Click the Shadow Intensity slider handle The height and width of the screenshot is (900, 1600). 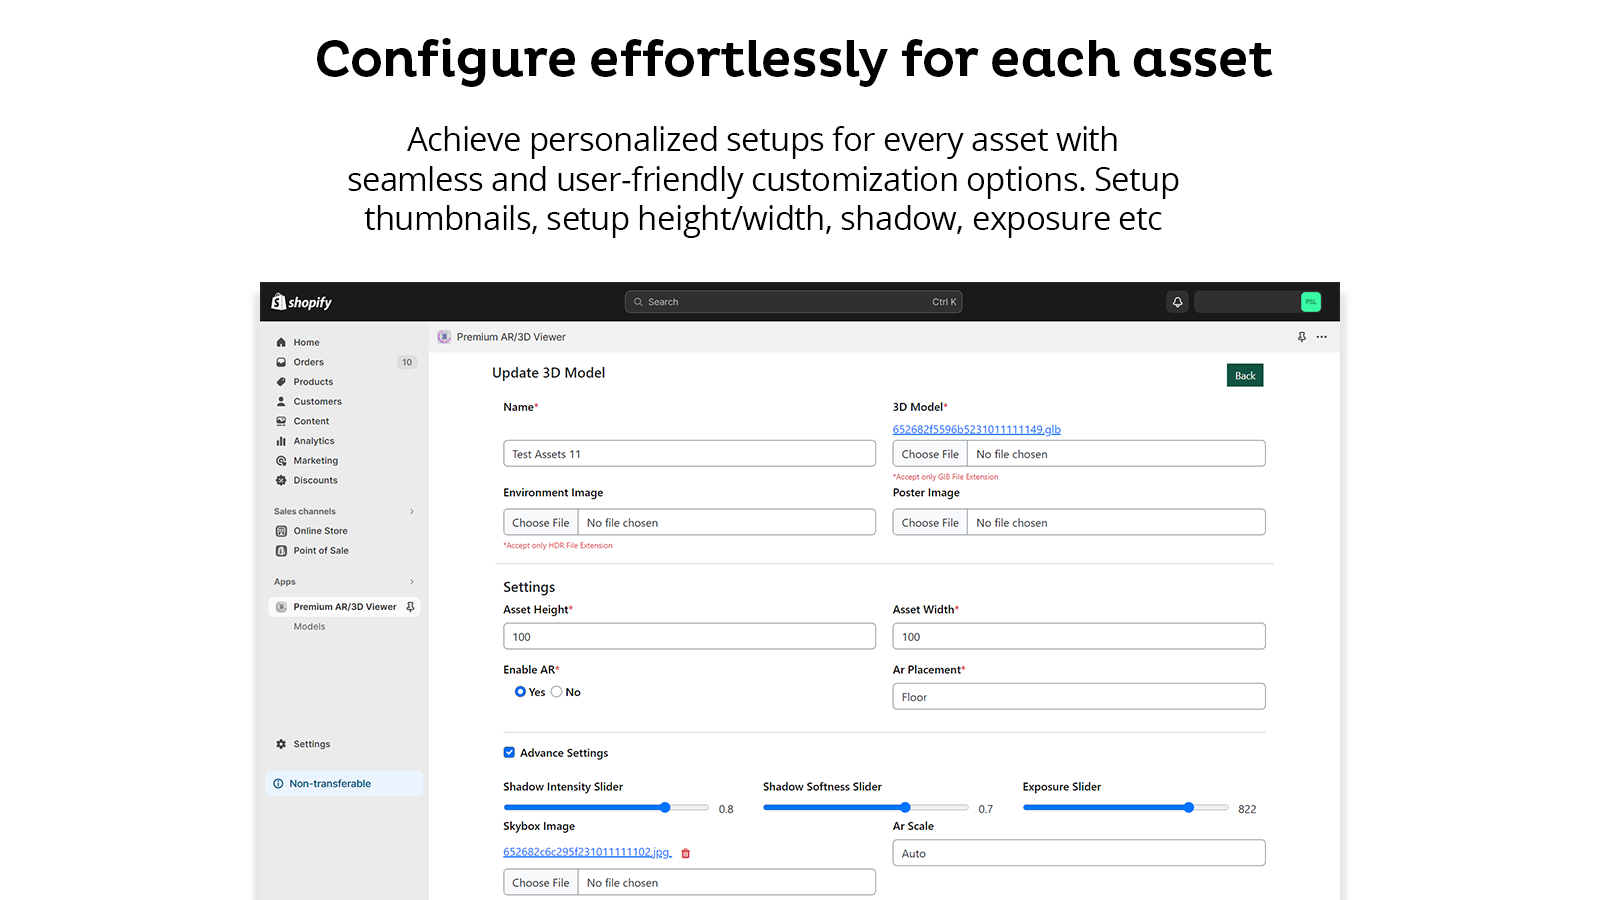665,808
